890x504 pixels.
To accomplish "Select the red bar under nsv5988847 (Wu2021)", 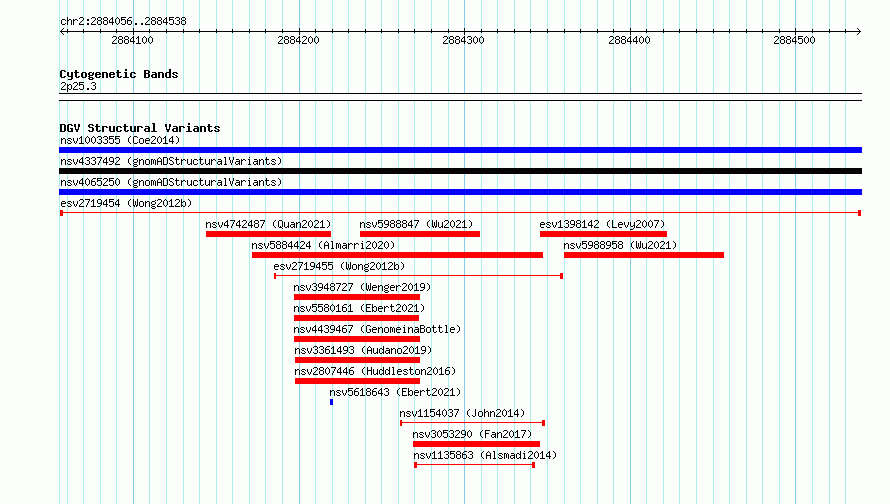I will pos(420,234).
